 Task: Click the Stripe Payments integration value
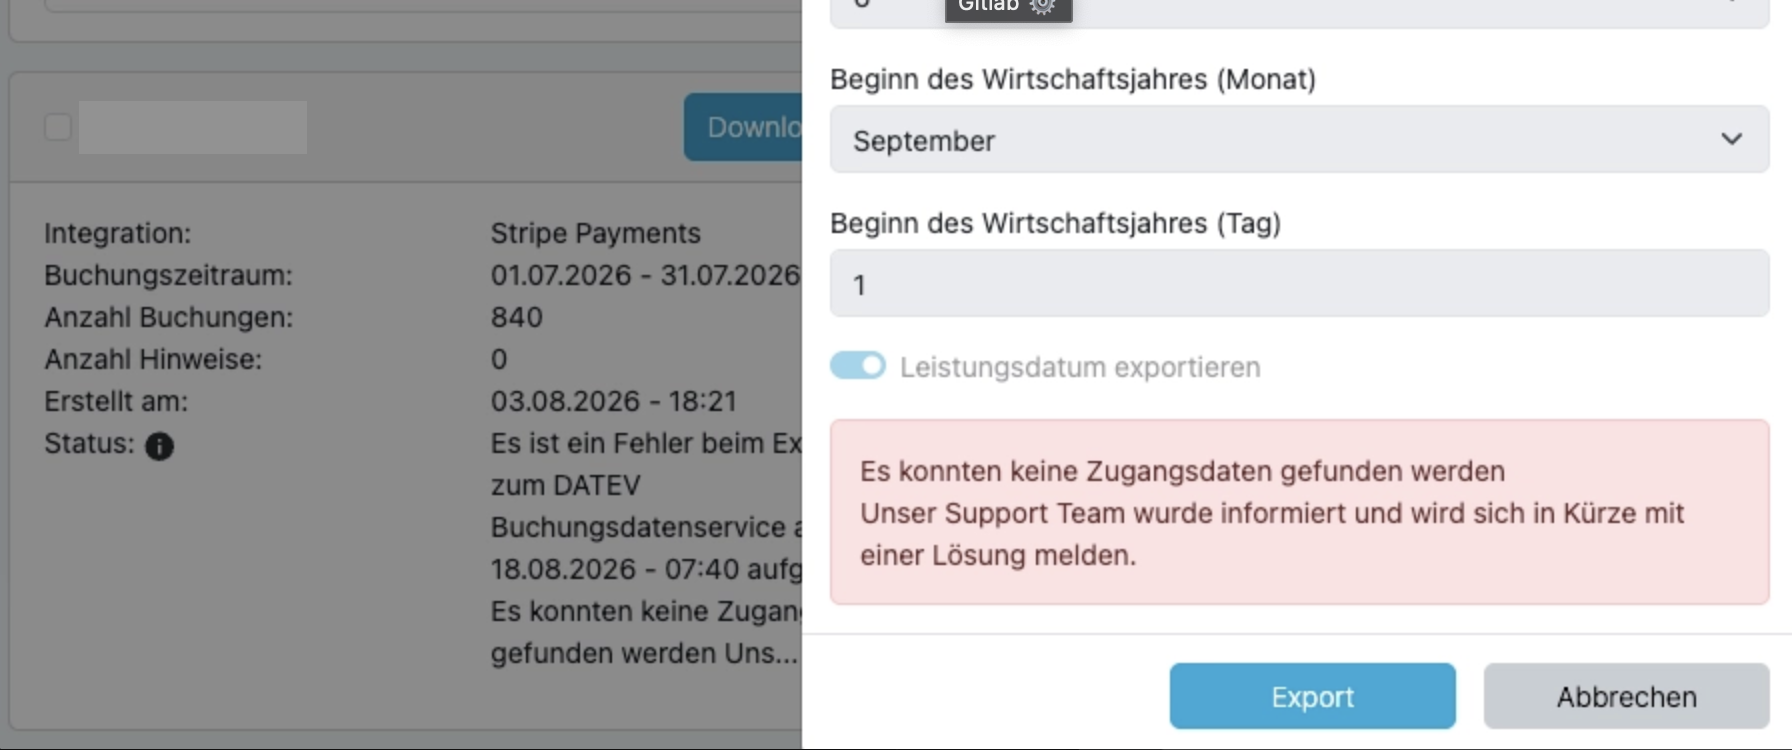click(x=595, y=233)
